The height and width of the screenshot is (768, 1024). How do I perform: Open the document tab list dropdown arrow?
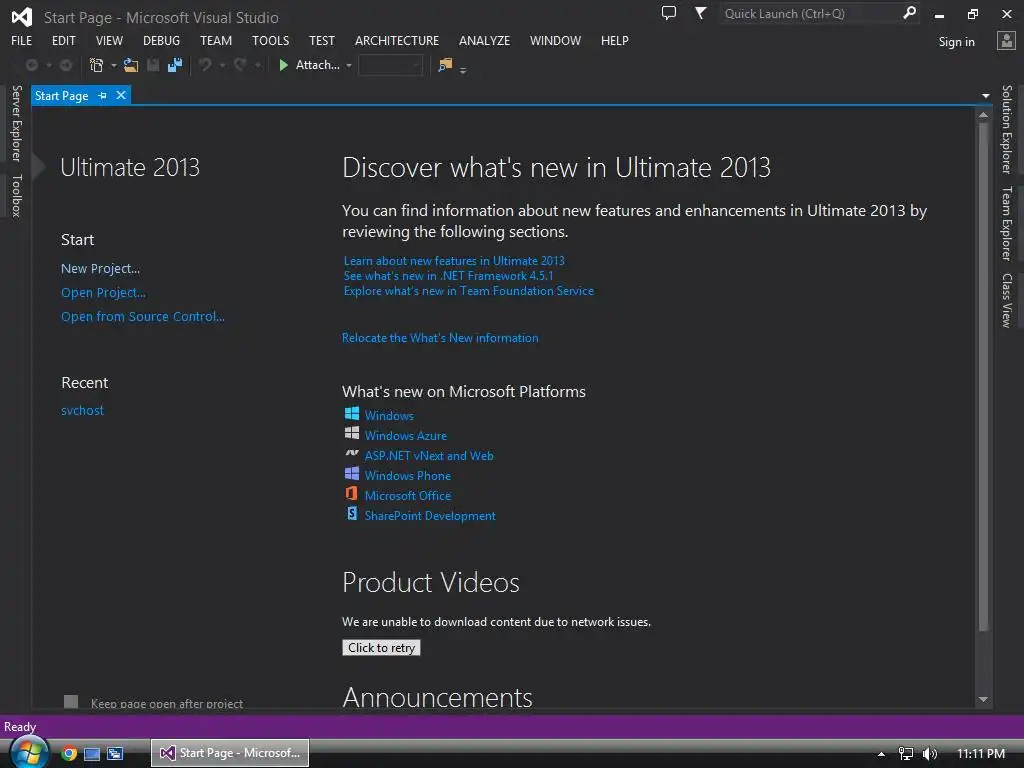coord(985,96)
